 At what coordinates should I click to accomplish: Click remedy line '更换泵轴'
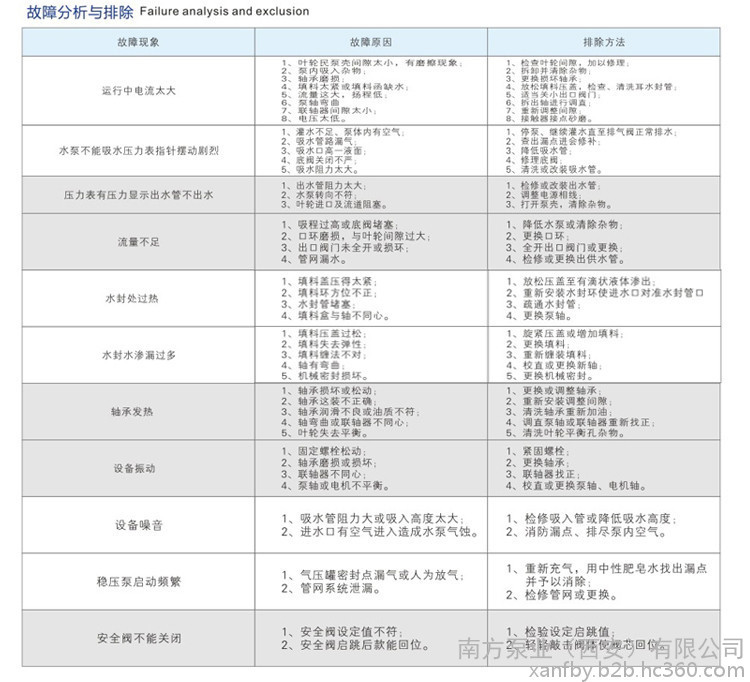(539, 316)
